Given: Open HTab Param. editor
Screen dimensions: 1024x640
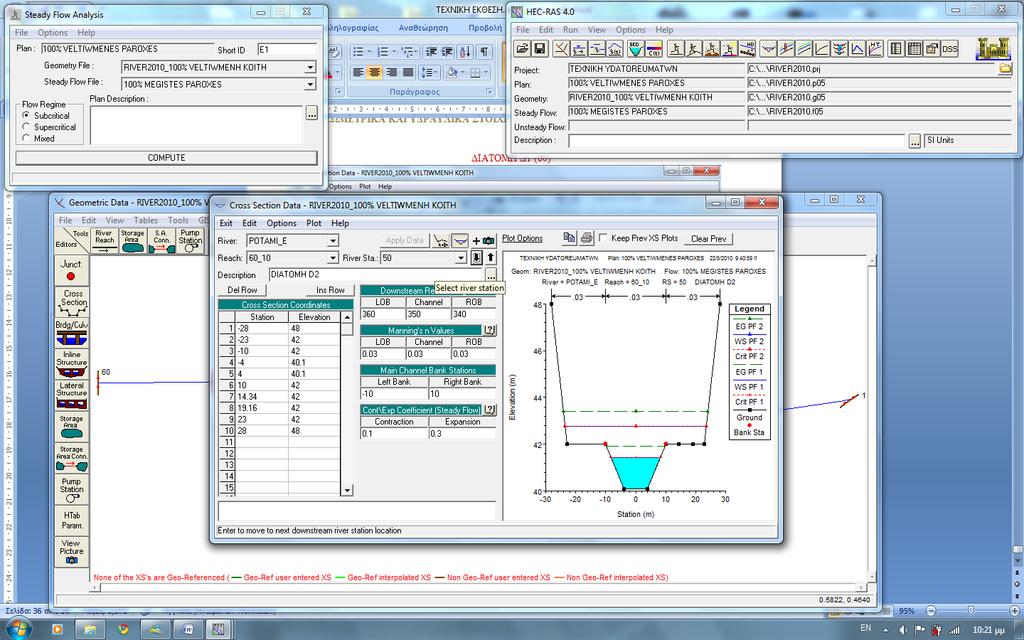Looking at the screenshot, I should (x=71, y=520).
